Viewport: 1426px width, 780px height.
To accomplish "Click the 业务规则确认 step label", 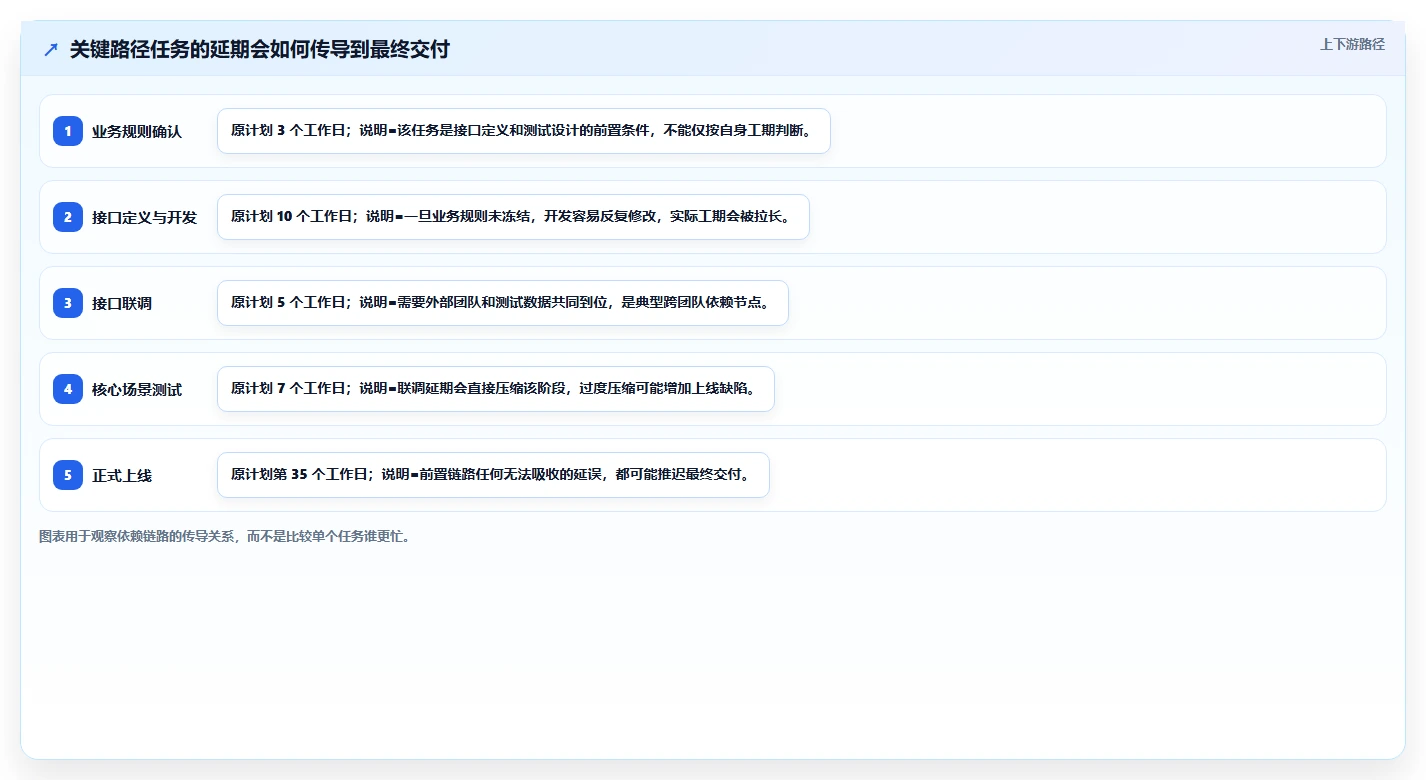I will (x=137, y=131).
